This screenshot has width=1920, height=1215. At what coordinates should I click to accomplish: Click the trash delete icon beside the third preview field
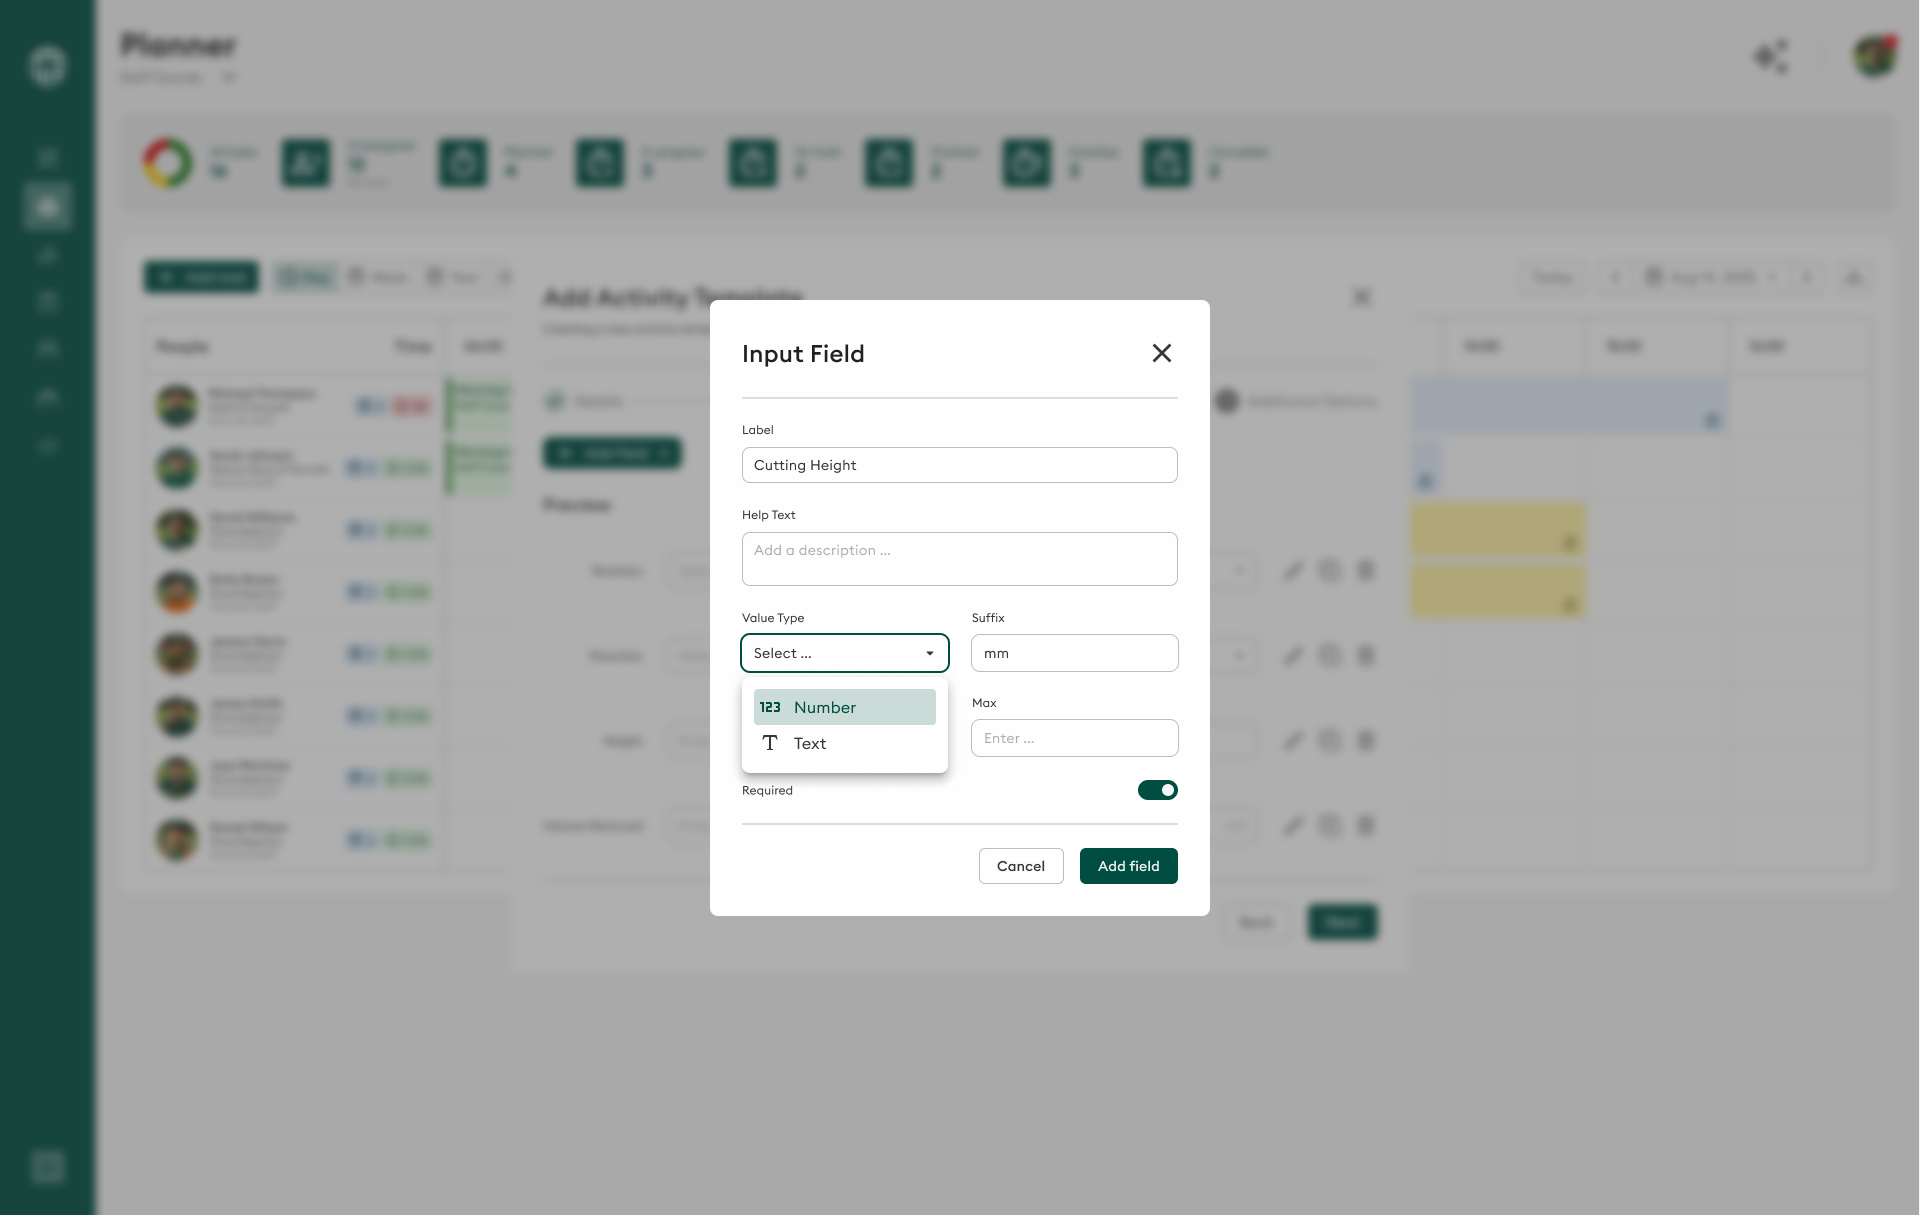[x=1367, y=741]
